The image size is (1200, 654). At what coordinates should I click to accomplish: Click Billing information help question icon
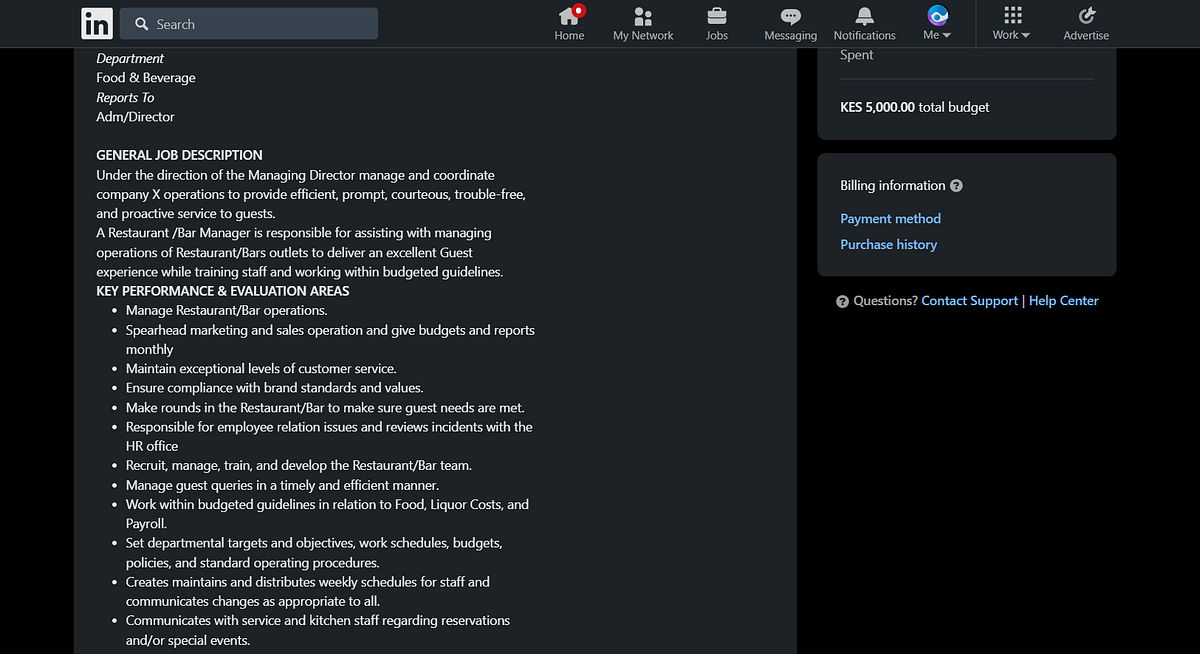coord(957,186)
